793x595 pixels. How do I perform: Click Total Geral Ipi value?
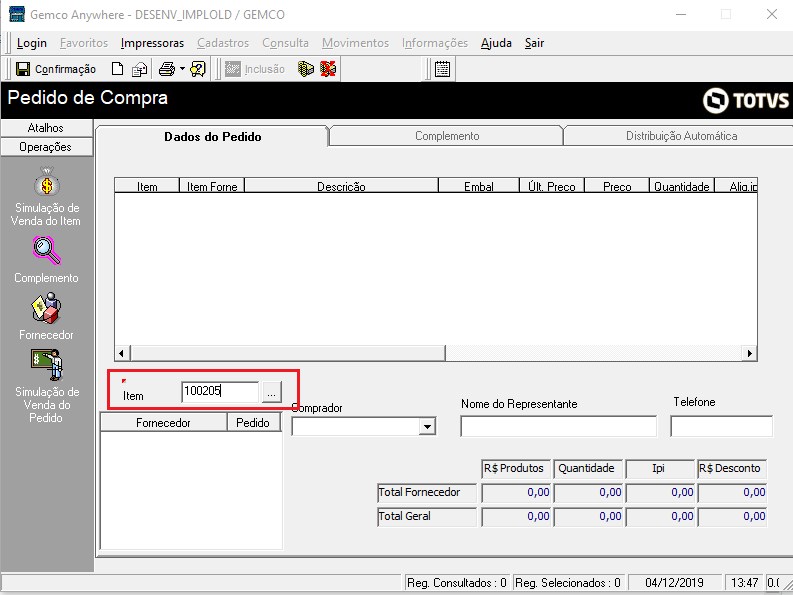click(660, 517)
